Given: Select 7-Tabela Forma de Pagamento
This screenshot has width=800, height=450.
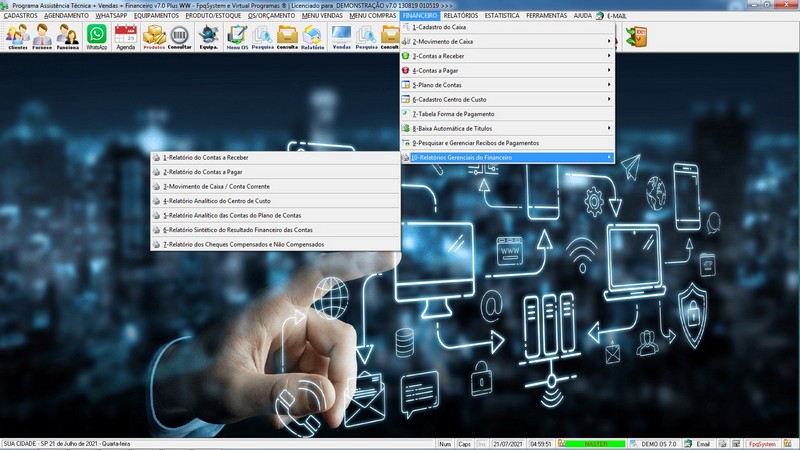Looking at the screenshot, I should (507, 114).
